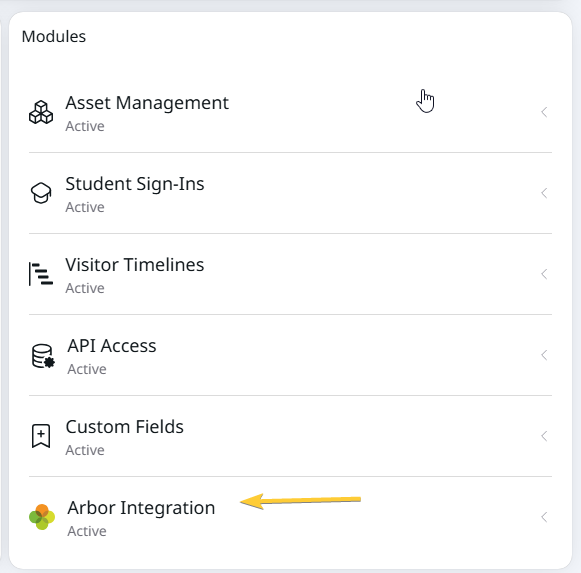Expand the Custom Fields chevron

pos(544,436)
